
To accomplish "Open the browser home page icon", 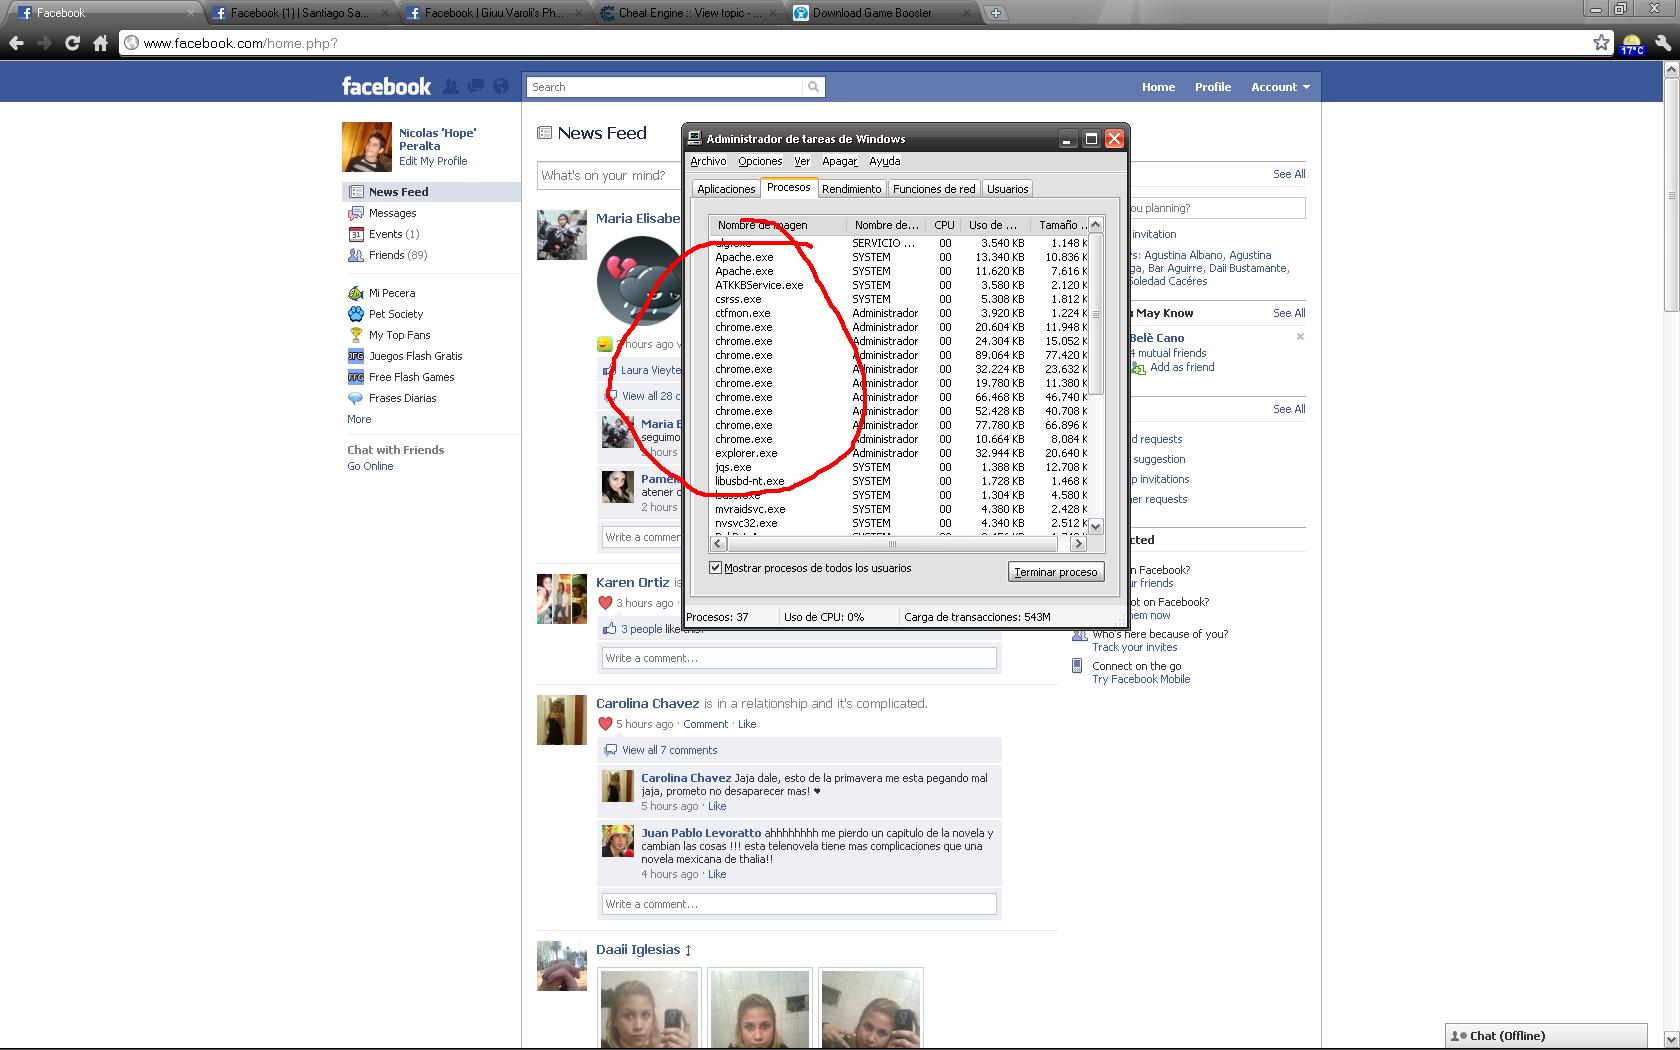I will tap(100, 43).
